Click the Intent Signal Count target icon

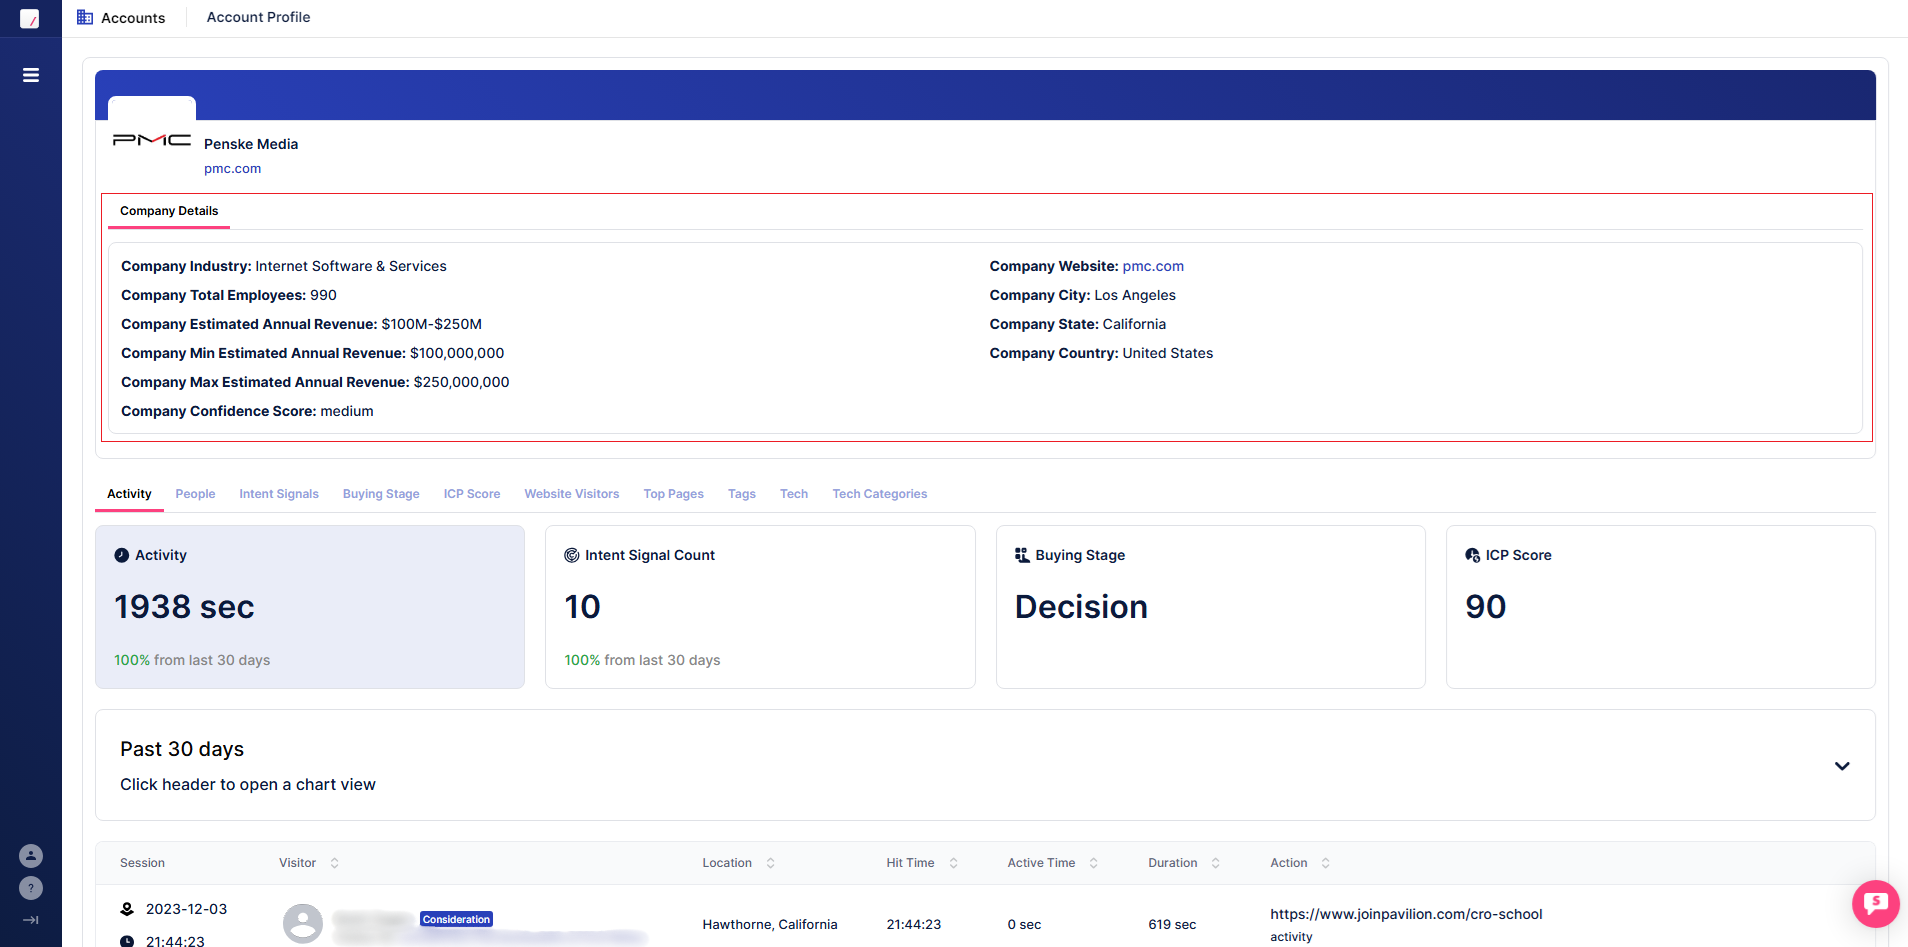(x=572, y=555)
